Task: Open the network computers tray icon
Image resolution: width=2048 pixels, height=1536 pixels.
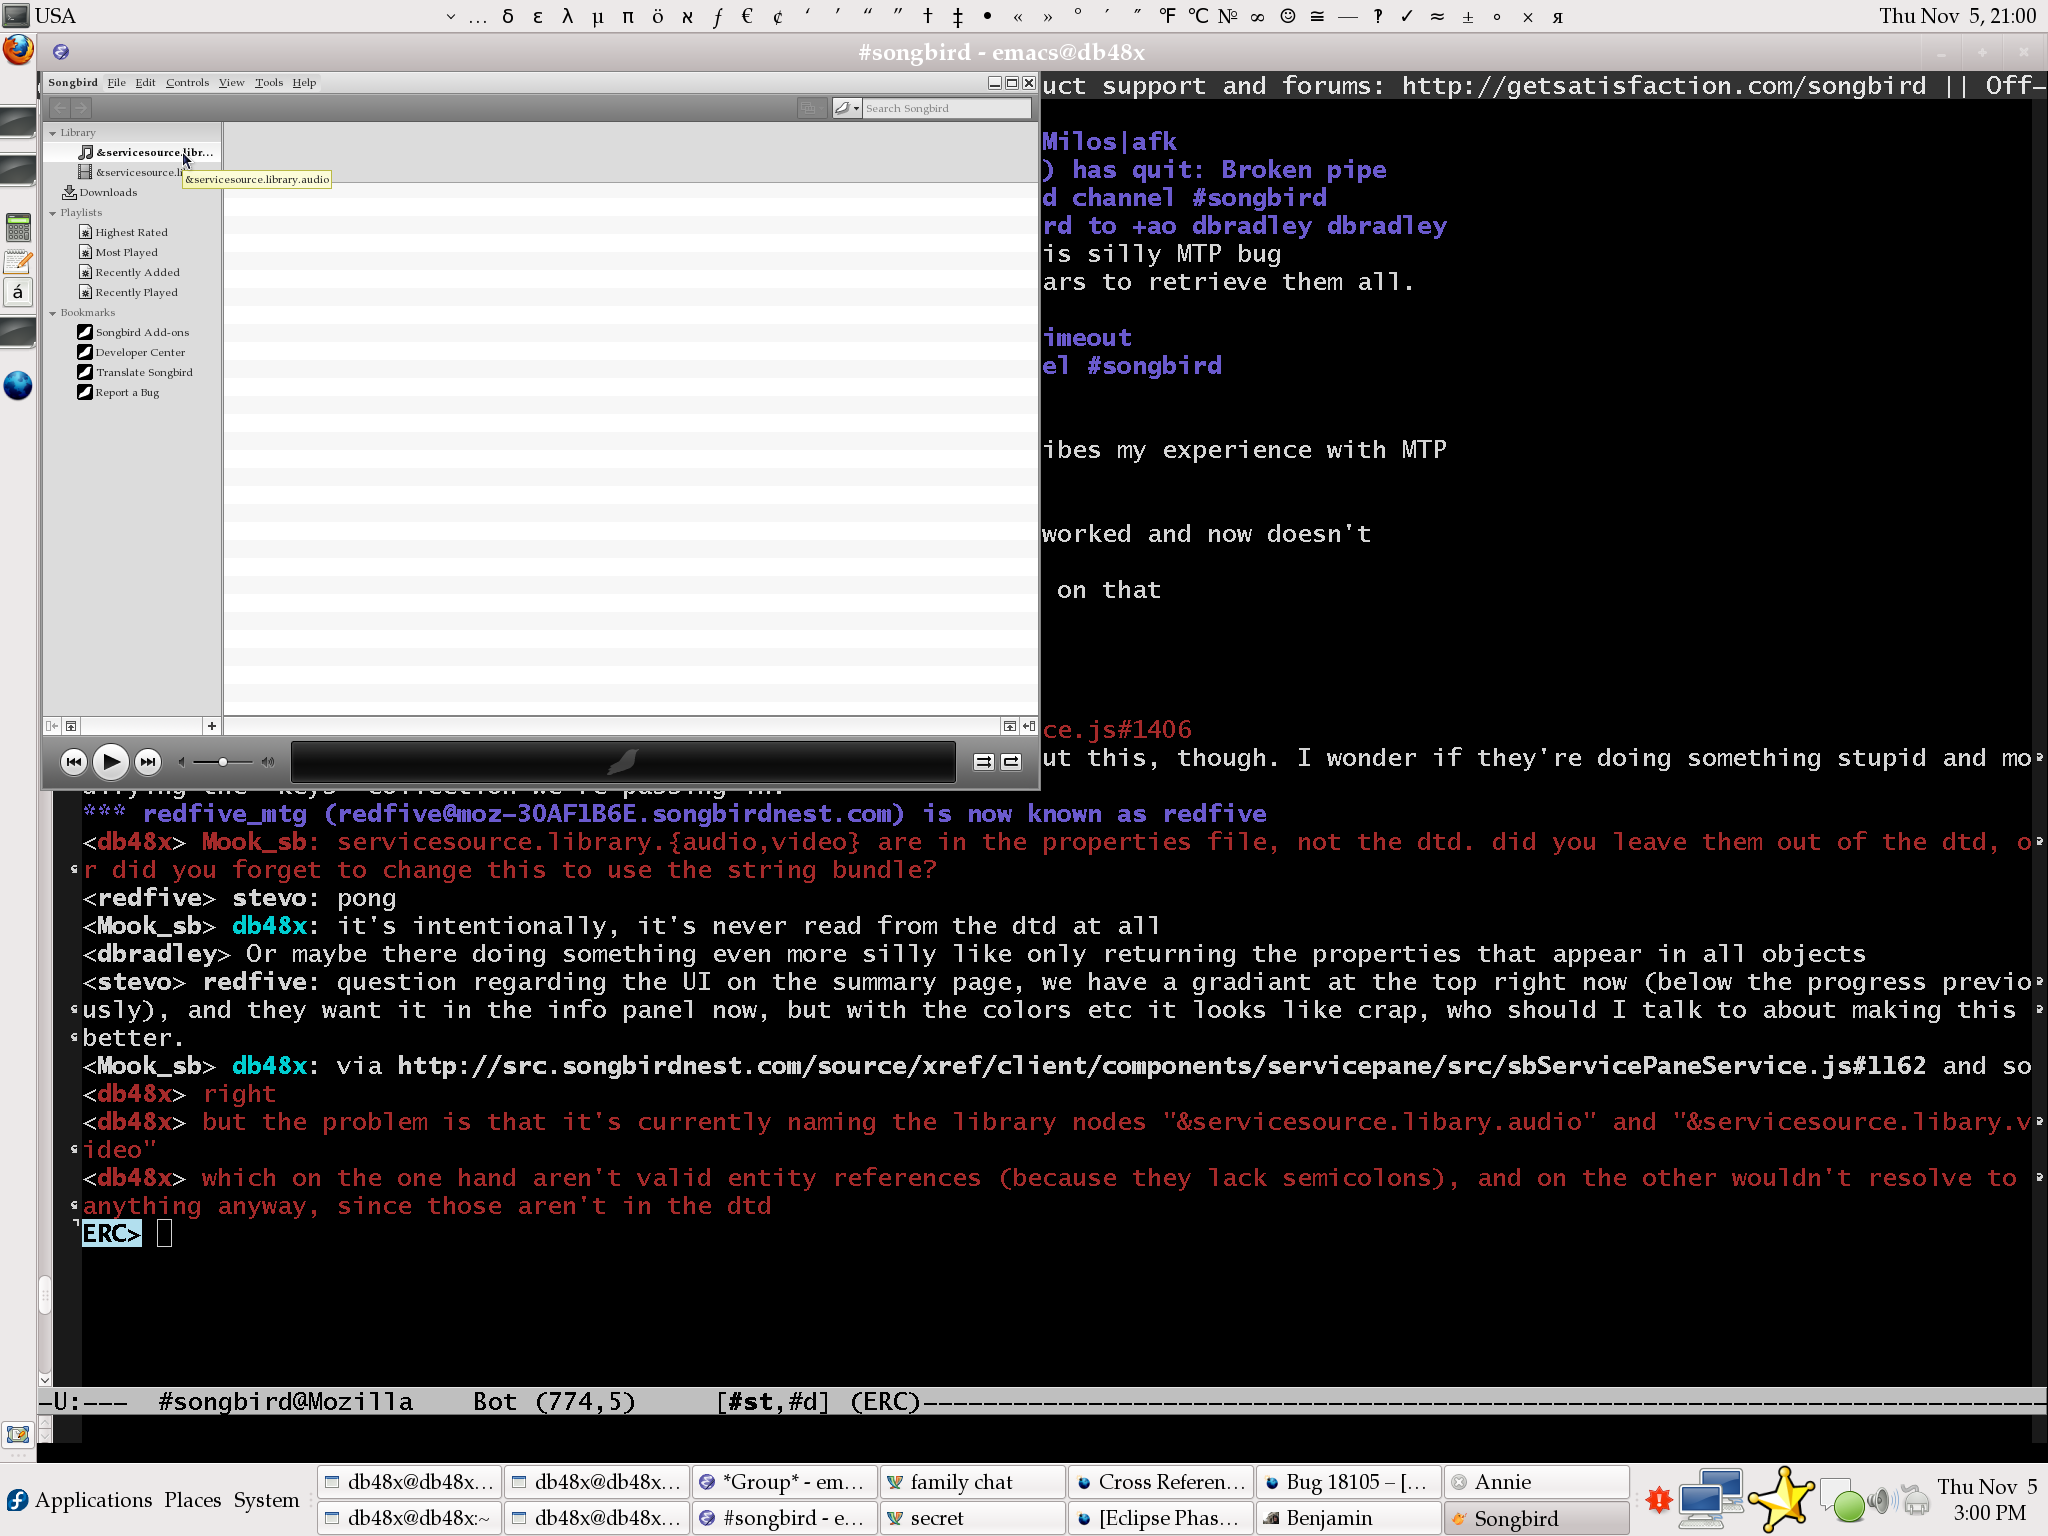Action: click(x=1711, y=1498)
